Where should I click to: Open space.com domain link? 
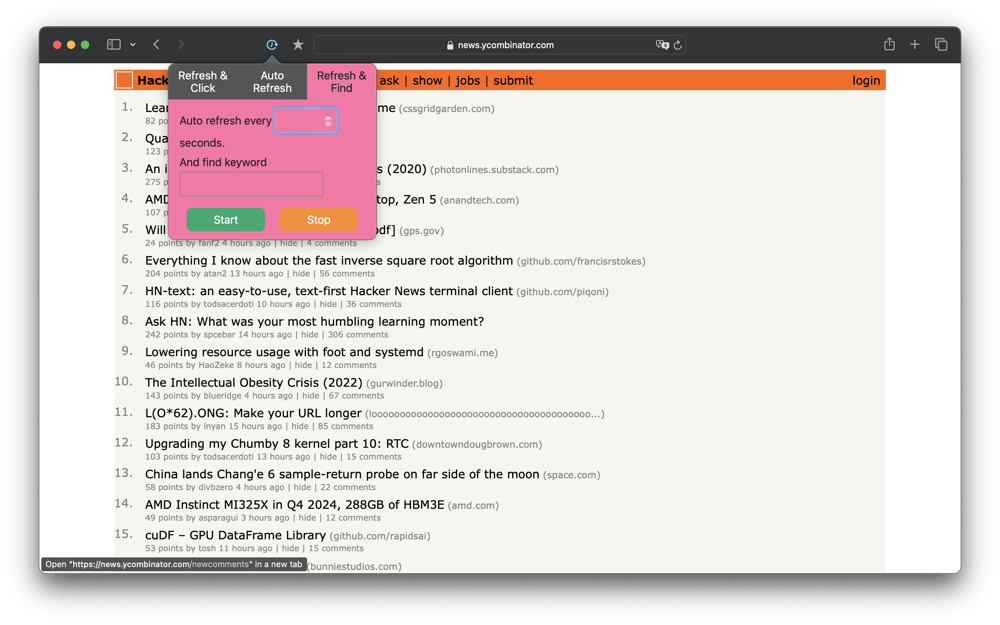[571, 475]
